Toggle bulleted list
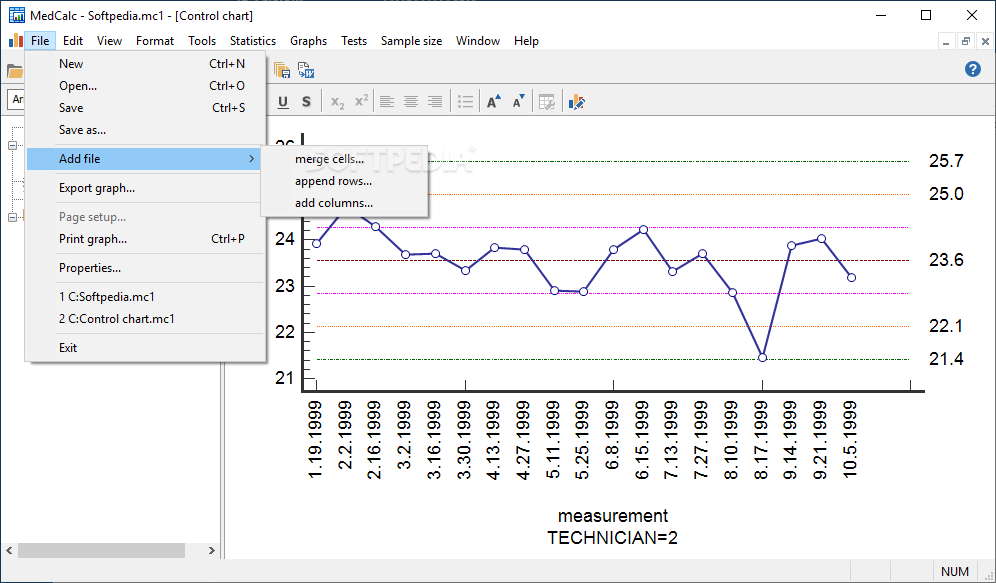996x583 pixels. pyautogui.click(x=466, y=102)
